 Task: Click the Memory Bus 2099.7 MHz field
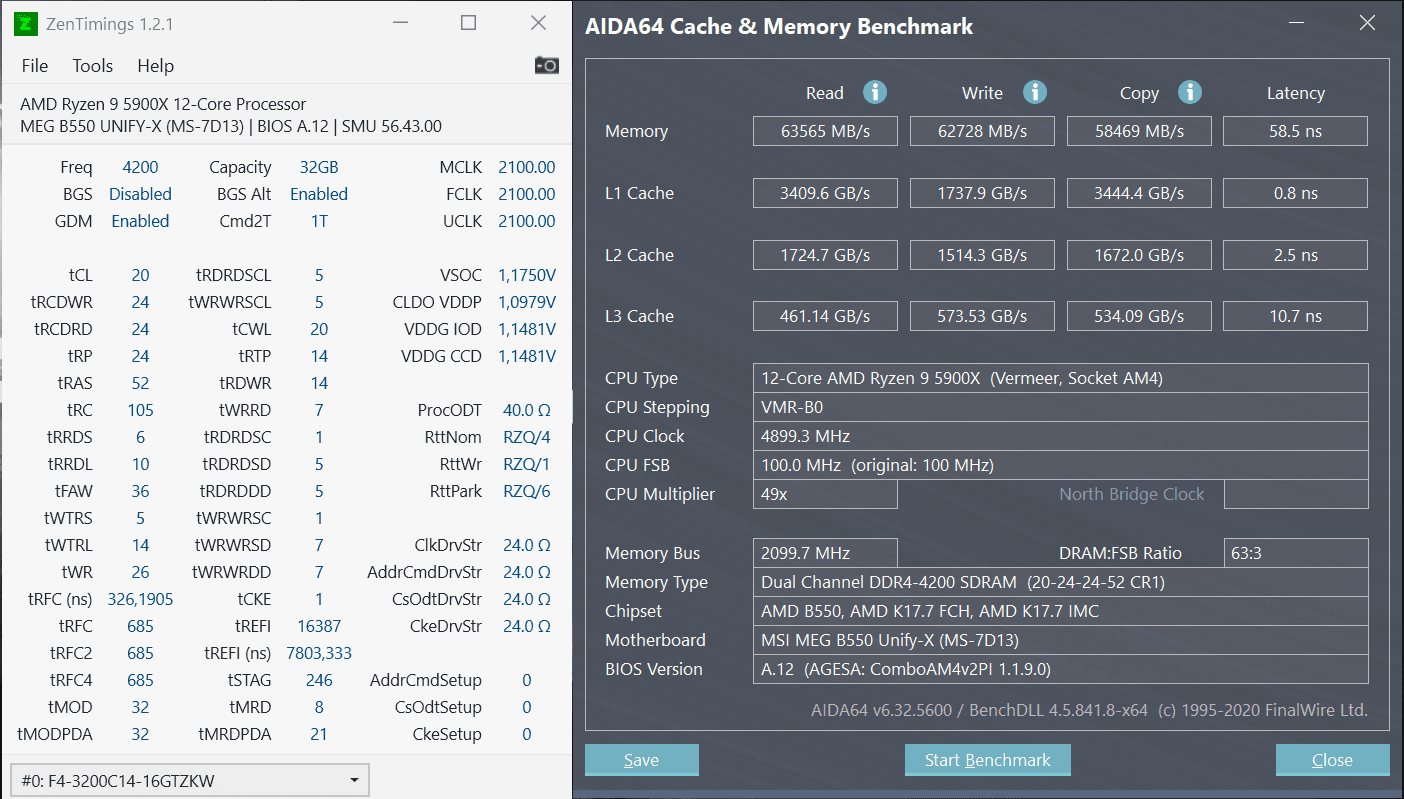(825, 553)
